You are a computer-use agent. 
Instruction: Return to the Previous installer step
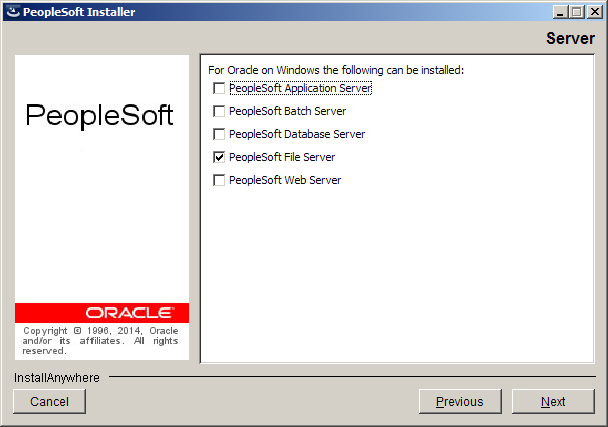pyautogui.click(x=460, y=401)
